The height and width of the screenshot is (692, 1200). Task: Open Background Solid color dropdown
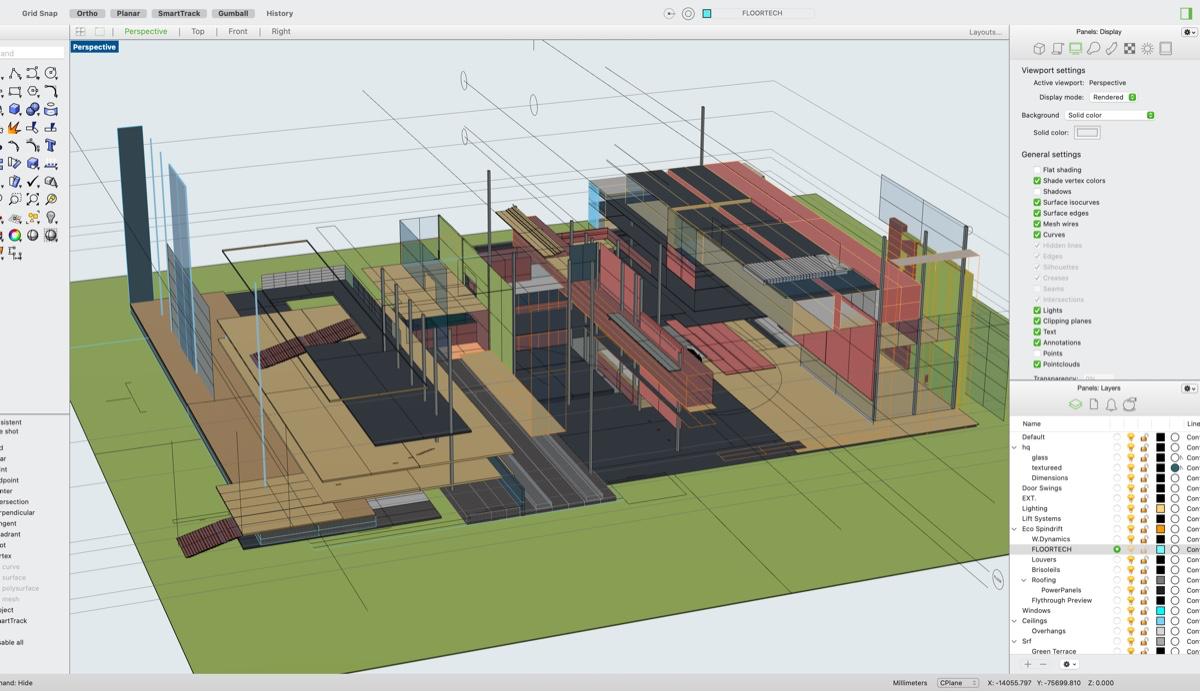coord(1110,115)
